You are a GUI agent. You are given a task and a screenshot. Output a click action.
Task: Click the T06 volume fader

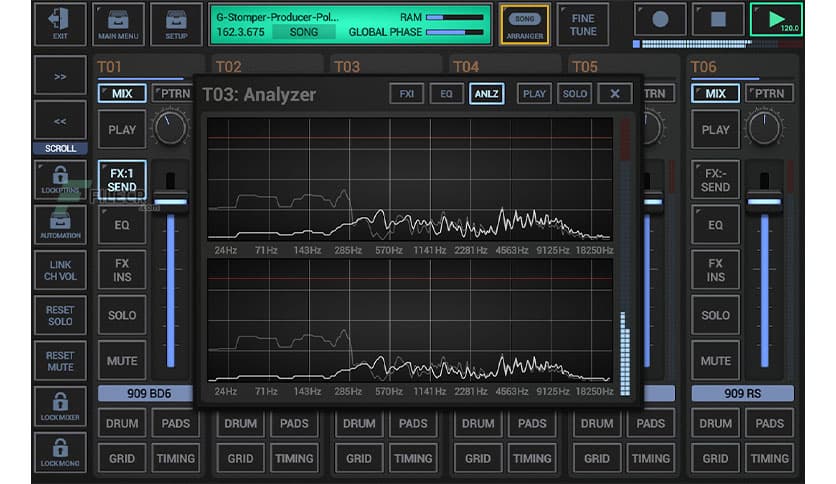click(x=765, y=201)
